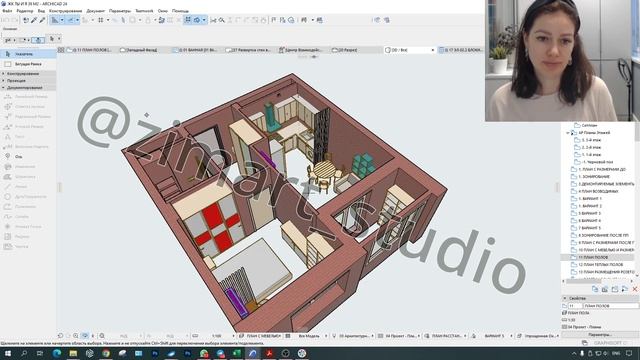Click the red delete X in Navigator

635,289
